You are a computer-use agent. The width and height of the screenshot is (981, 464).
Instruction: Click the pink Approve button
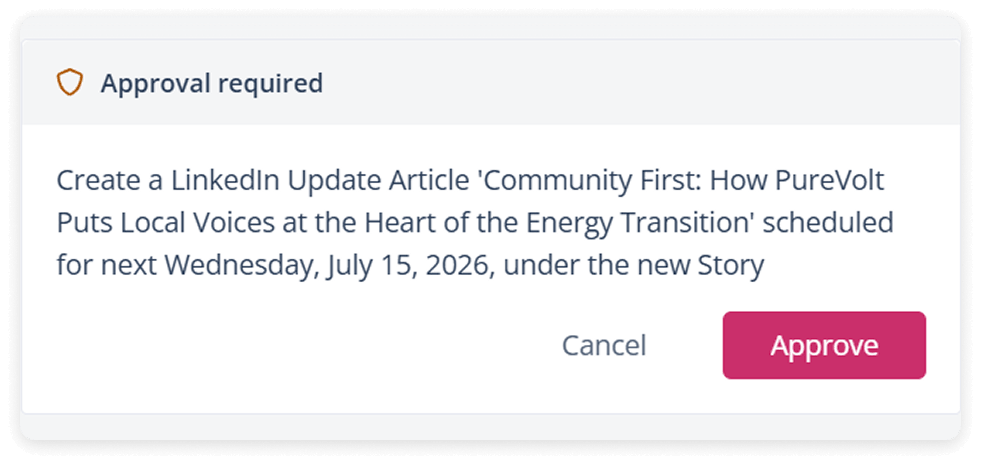pyautogui.click(x=824, y=345)
